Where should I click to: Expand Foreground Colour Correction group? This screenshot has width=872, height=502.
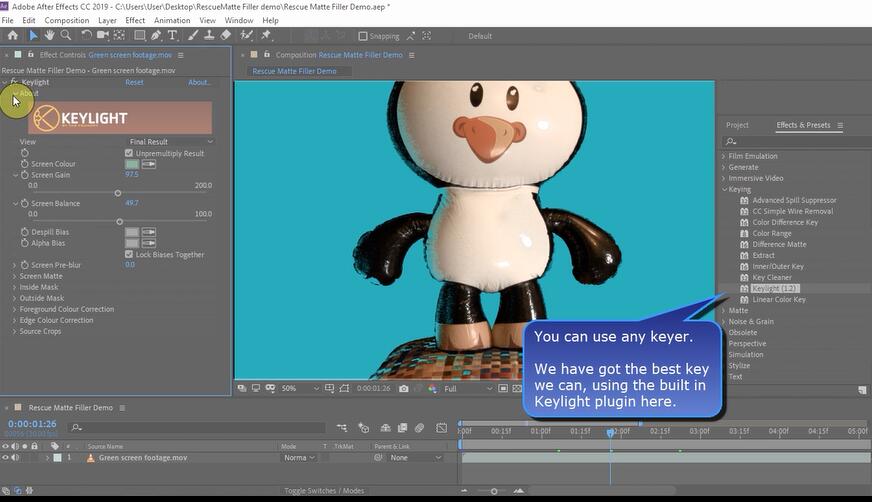pos(14,309)
